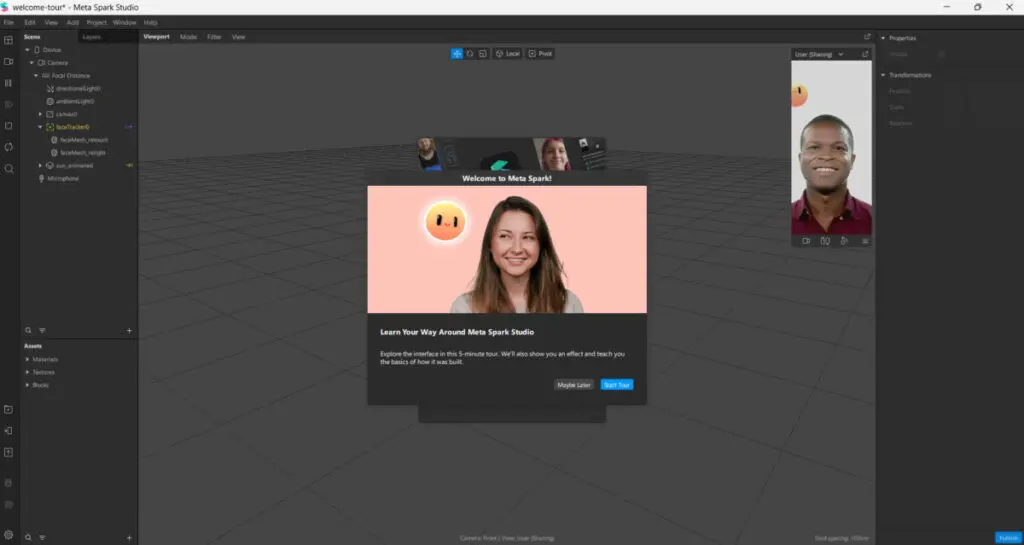
Task: Expand the canvas0 node
Action: pos(40,114)
